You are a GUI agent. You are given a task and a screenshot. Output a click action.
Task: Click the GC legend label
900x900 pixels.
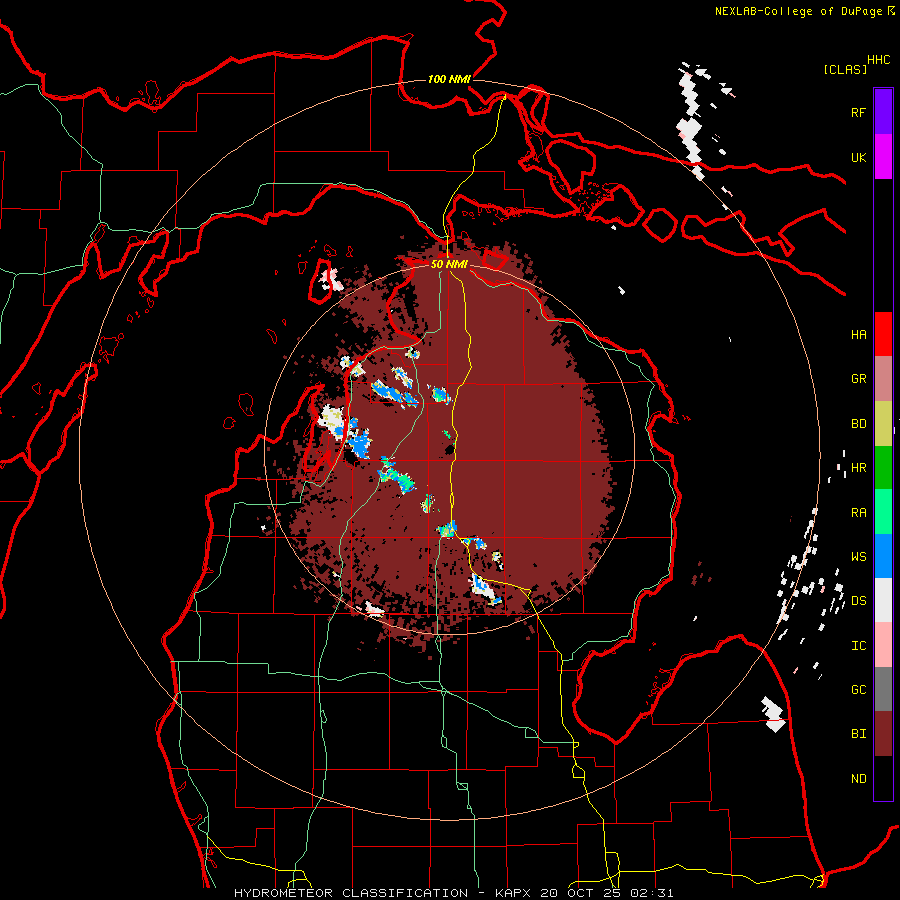(858, 690)
